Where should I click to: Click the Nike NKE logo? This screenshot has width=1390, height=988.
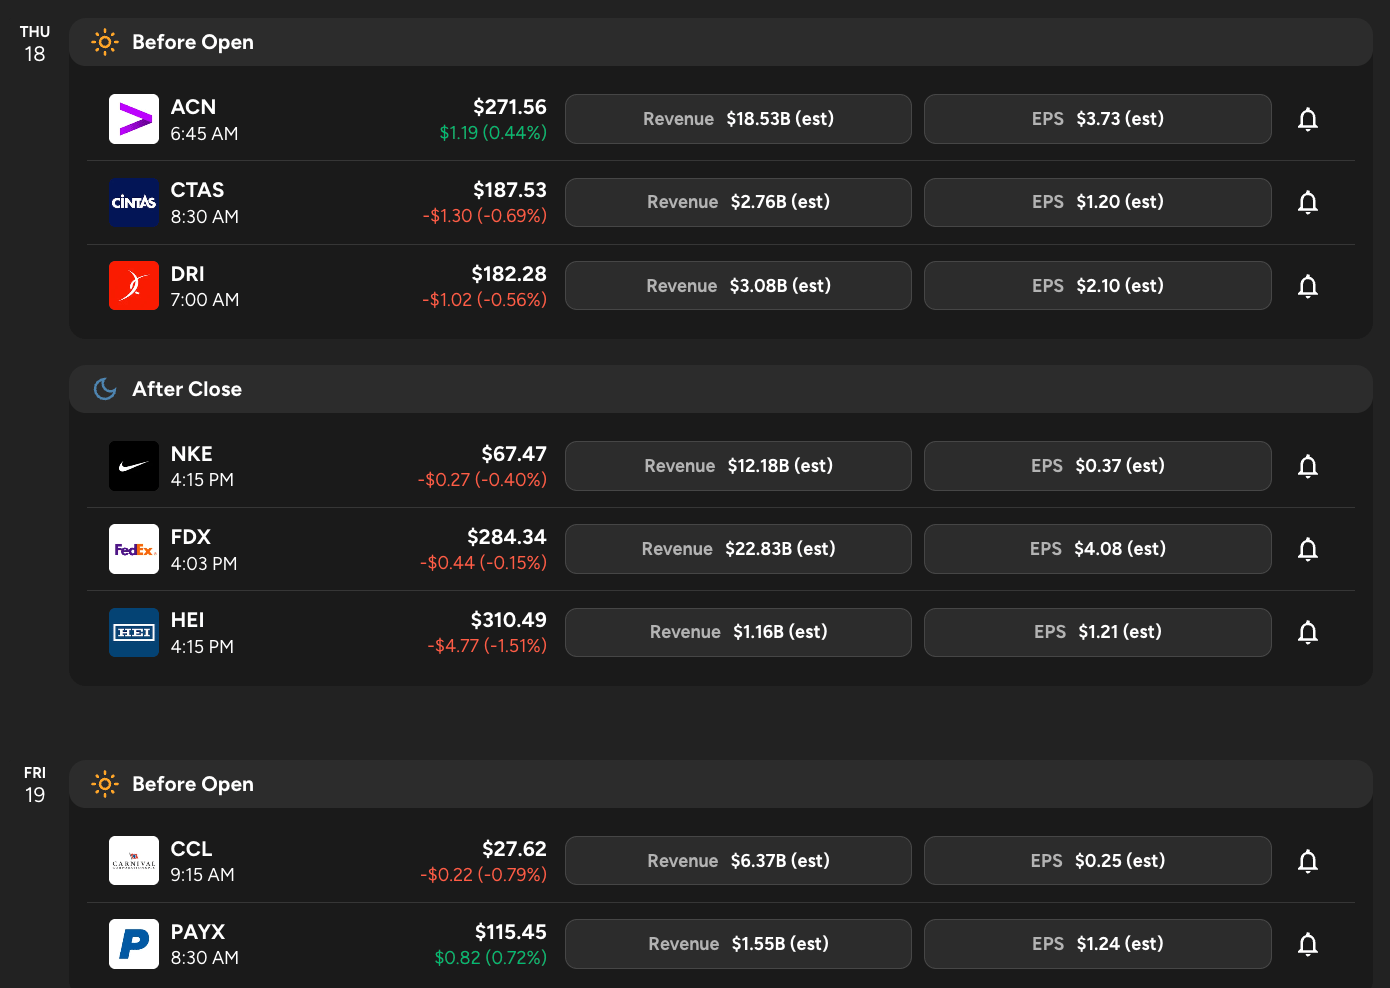134,466
